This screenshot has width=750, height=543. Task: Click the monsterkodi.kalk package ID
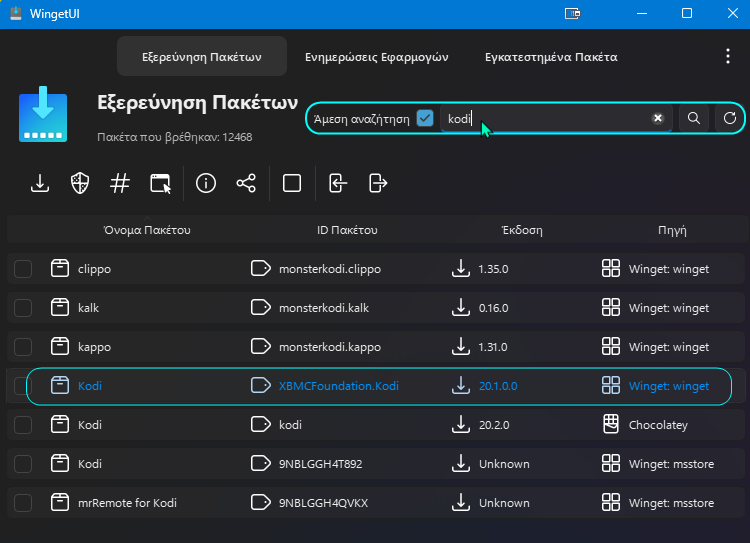(x=324, y=308)
